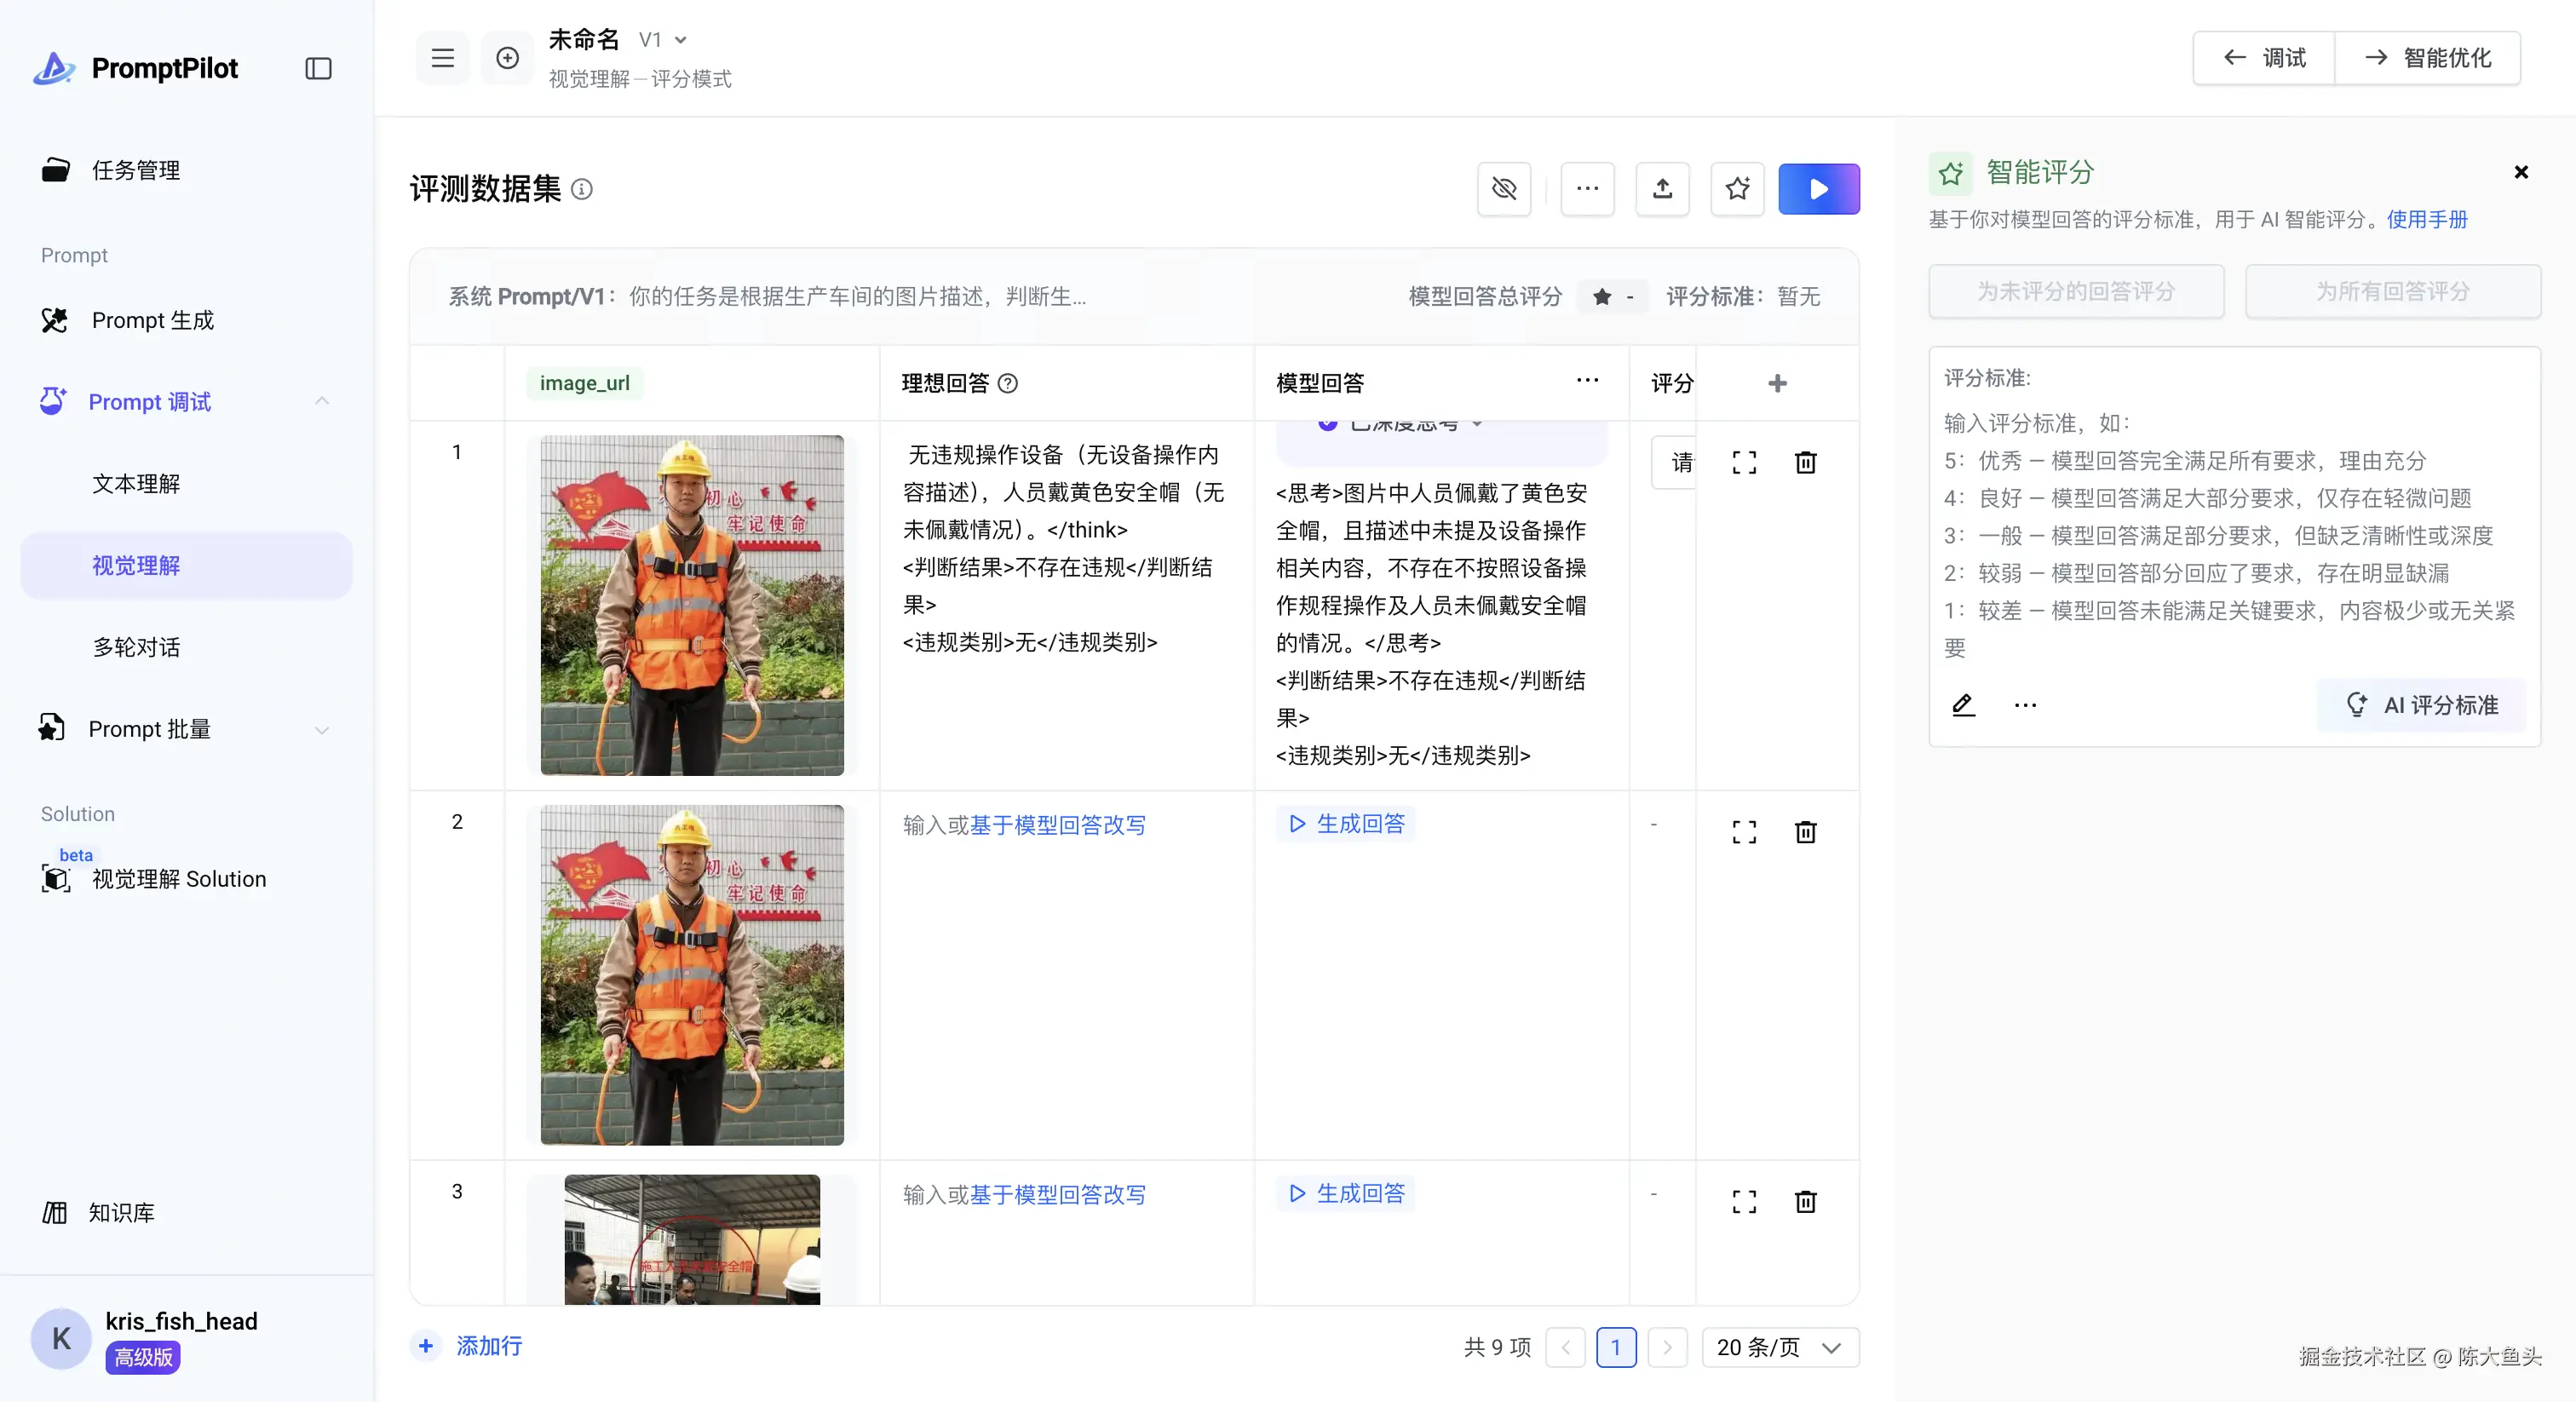Expand row 2 with fullscreen icon
The image size is (2576, 1402).
tap(1744, 832)
